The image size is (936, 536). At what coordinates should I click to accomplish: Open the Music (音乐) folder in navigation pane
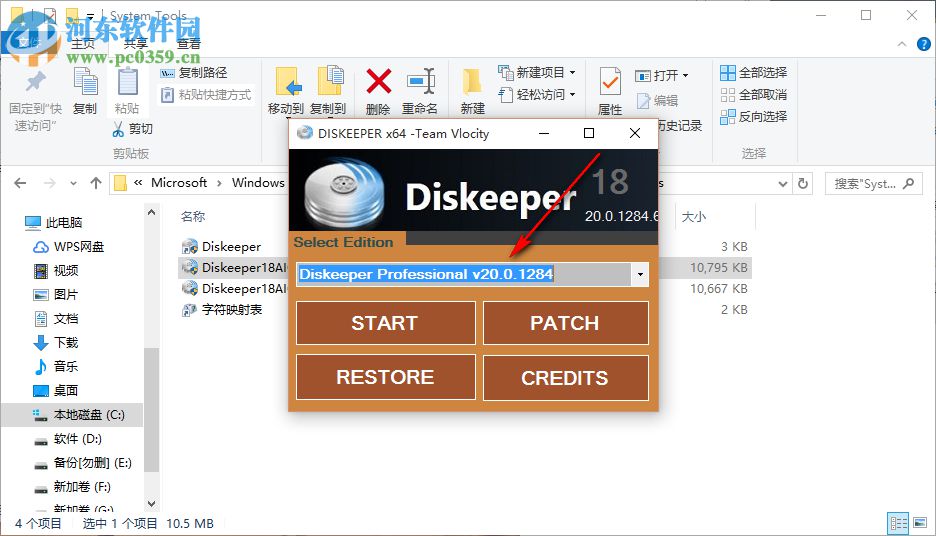(x=56, y=366)
